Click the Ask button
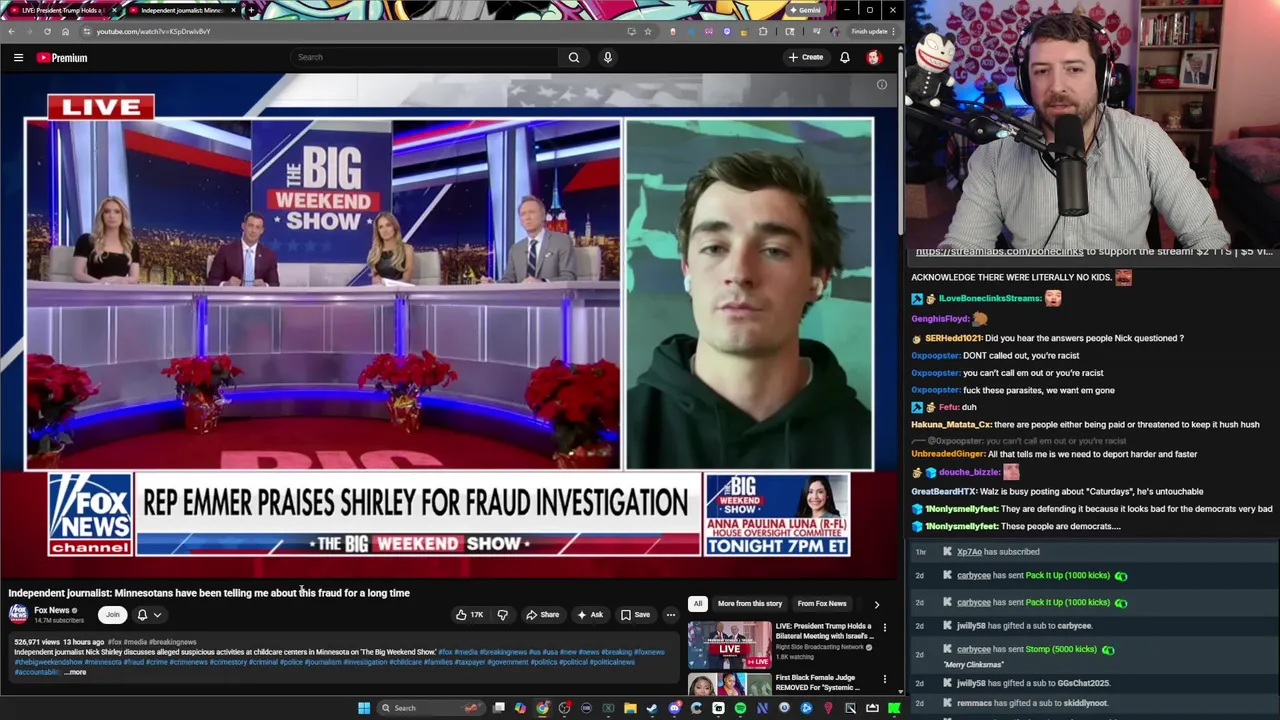This screenshot has height=720, width=1280. (x=590, y=615)
